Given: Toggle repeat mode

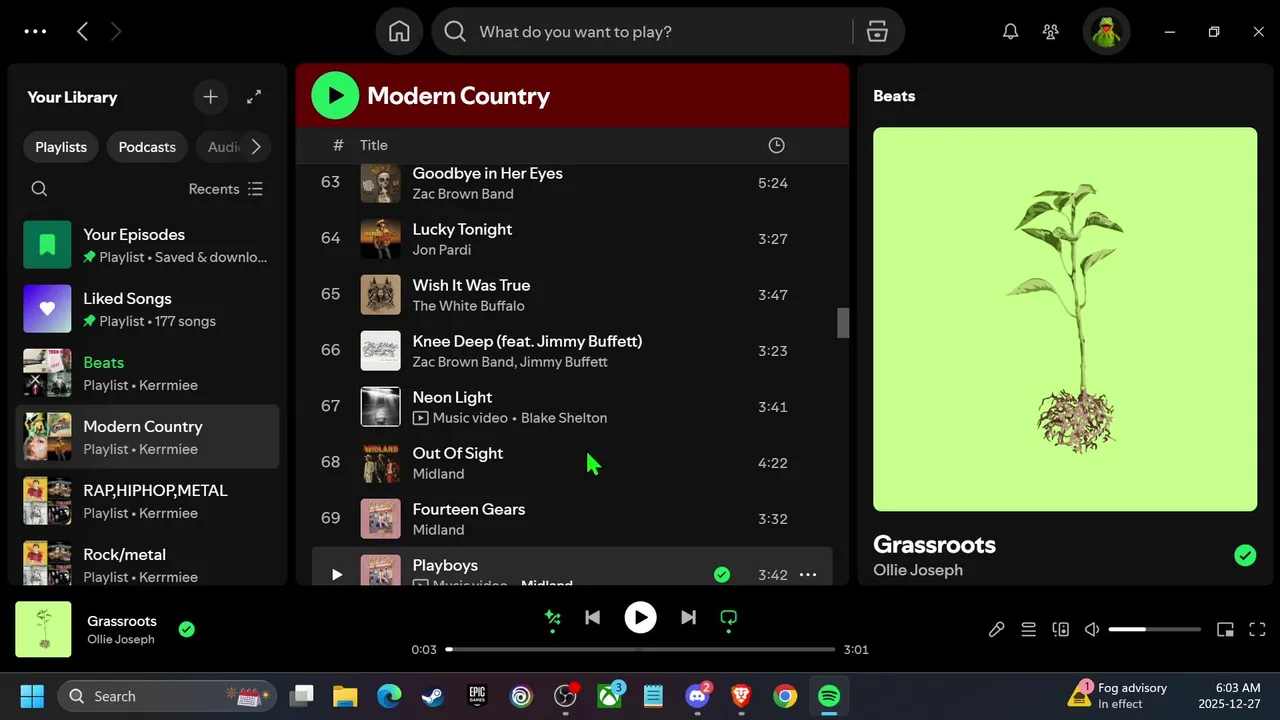Looking at the screenshot, I should pyautogui.click(x=729, y=618).
